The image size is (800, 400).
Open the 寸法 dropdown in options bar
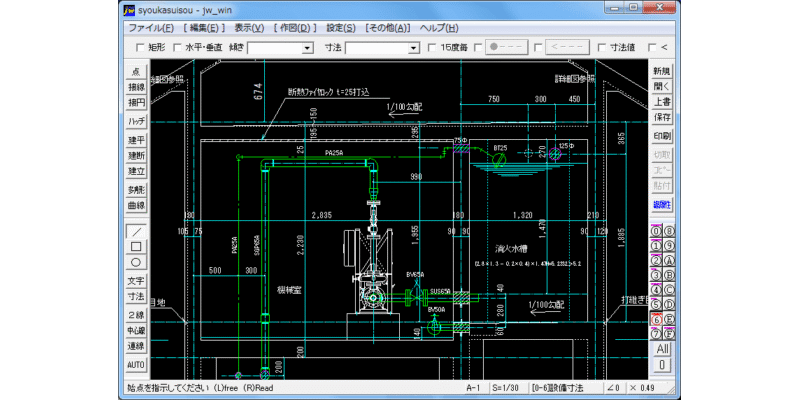413,48
